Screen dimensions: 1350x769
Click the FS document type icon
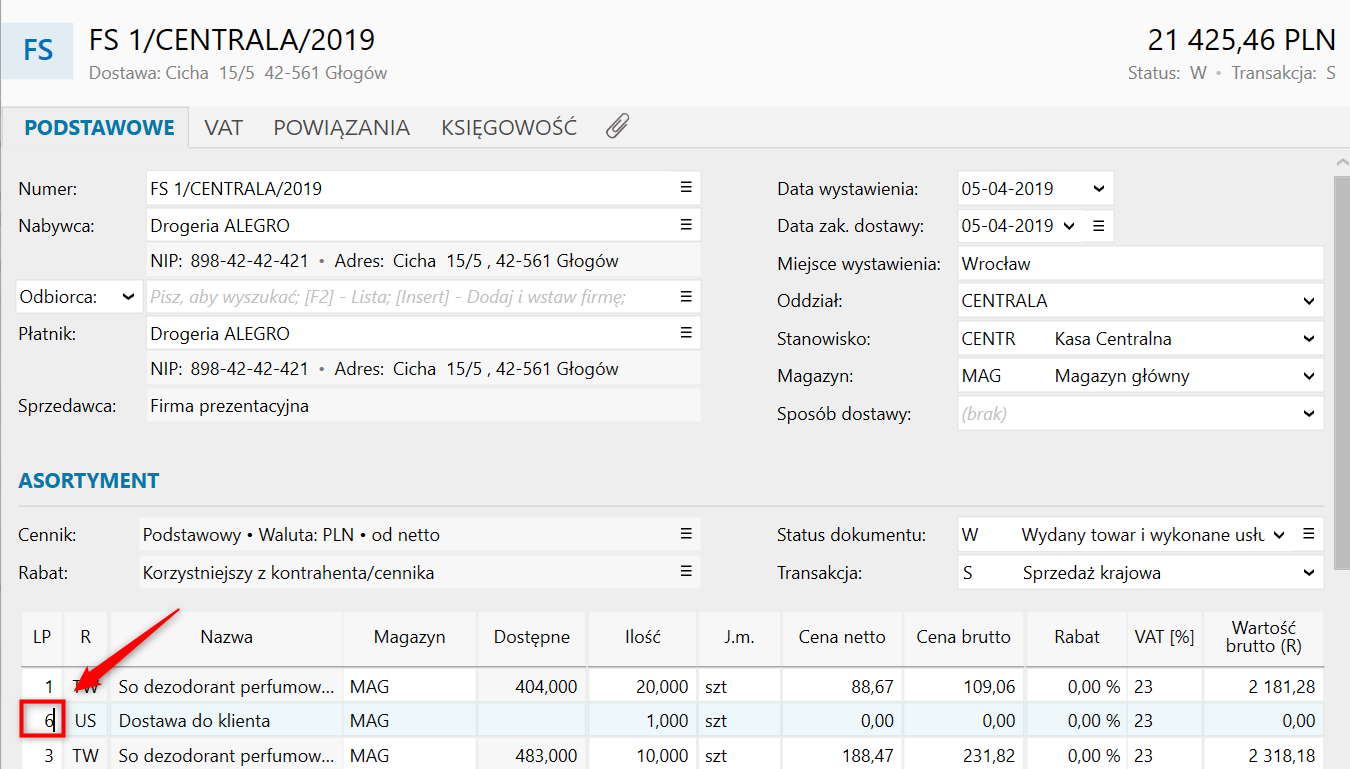tap(38, 49)
